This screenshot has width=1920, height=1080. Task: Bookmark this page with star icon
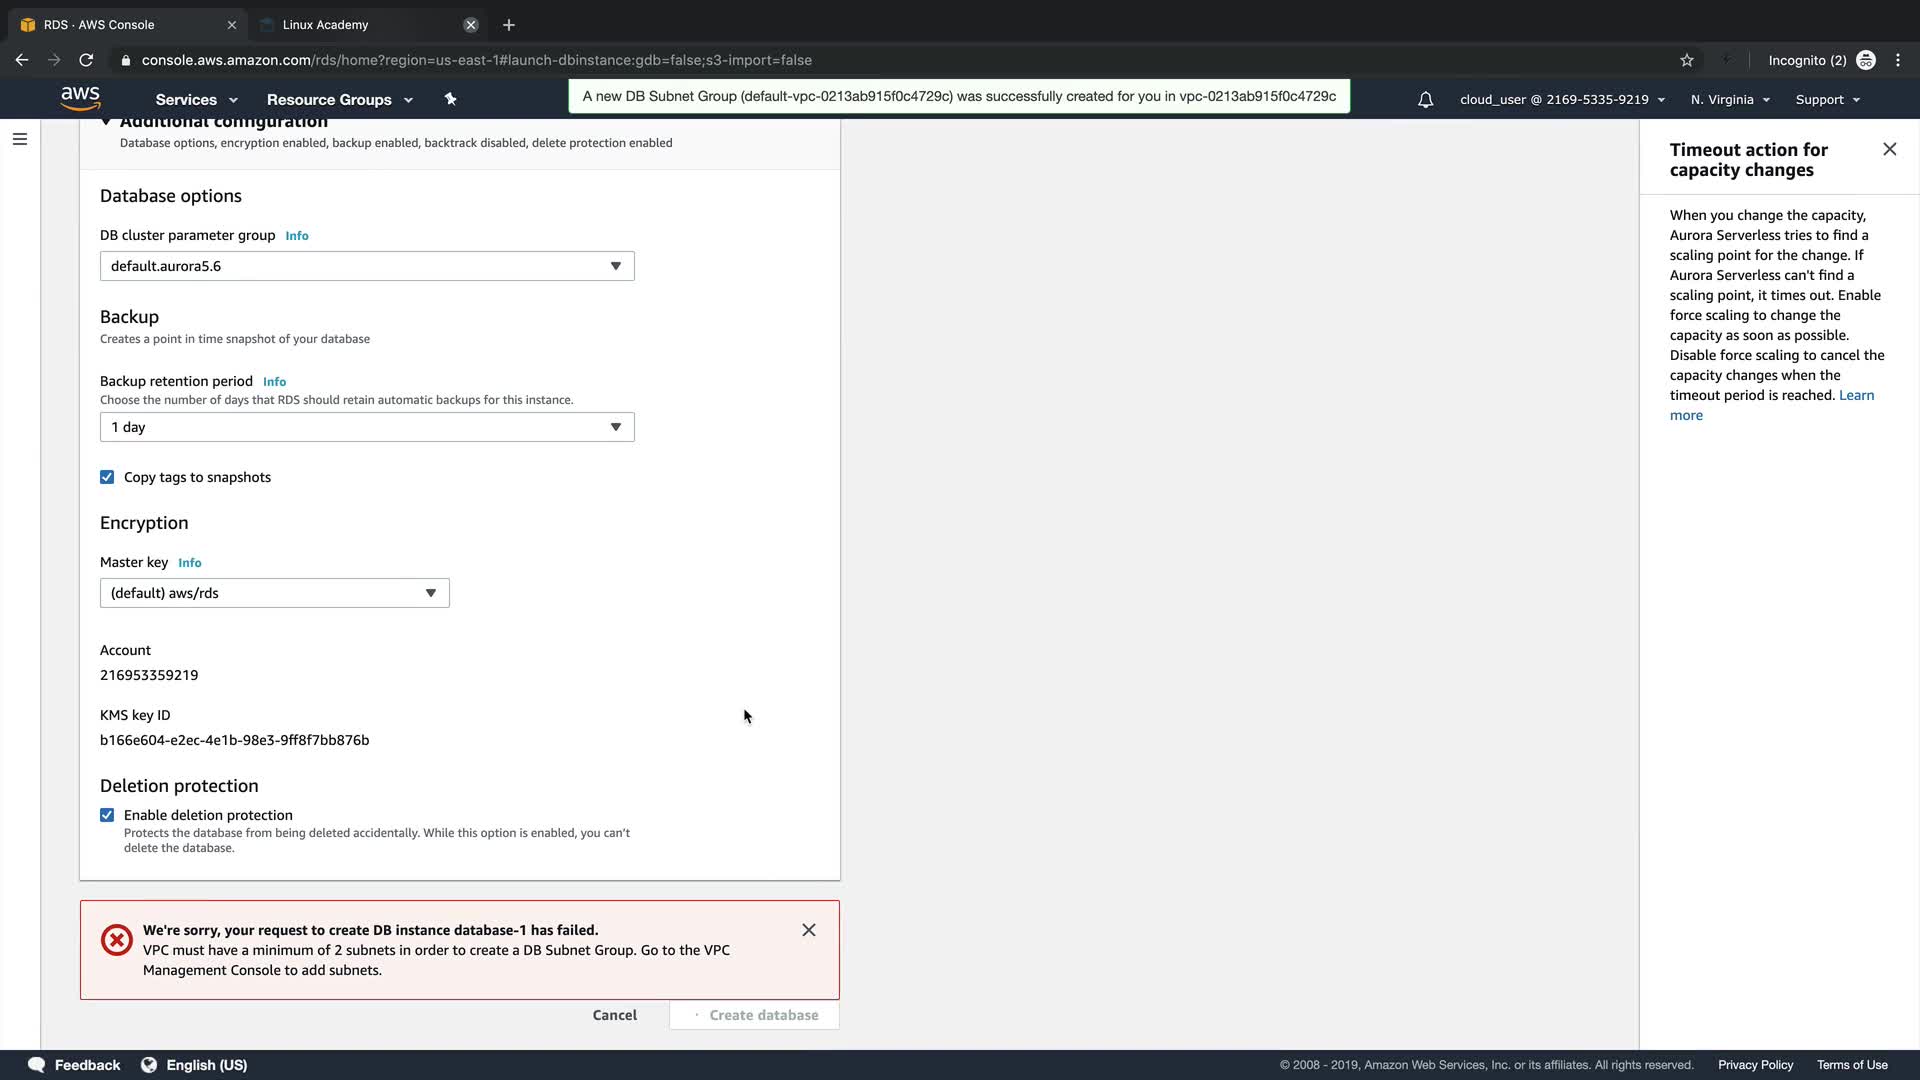[x=1687, y=60]
